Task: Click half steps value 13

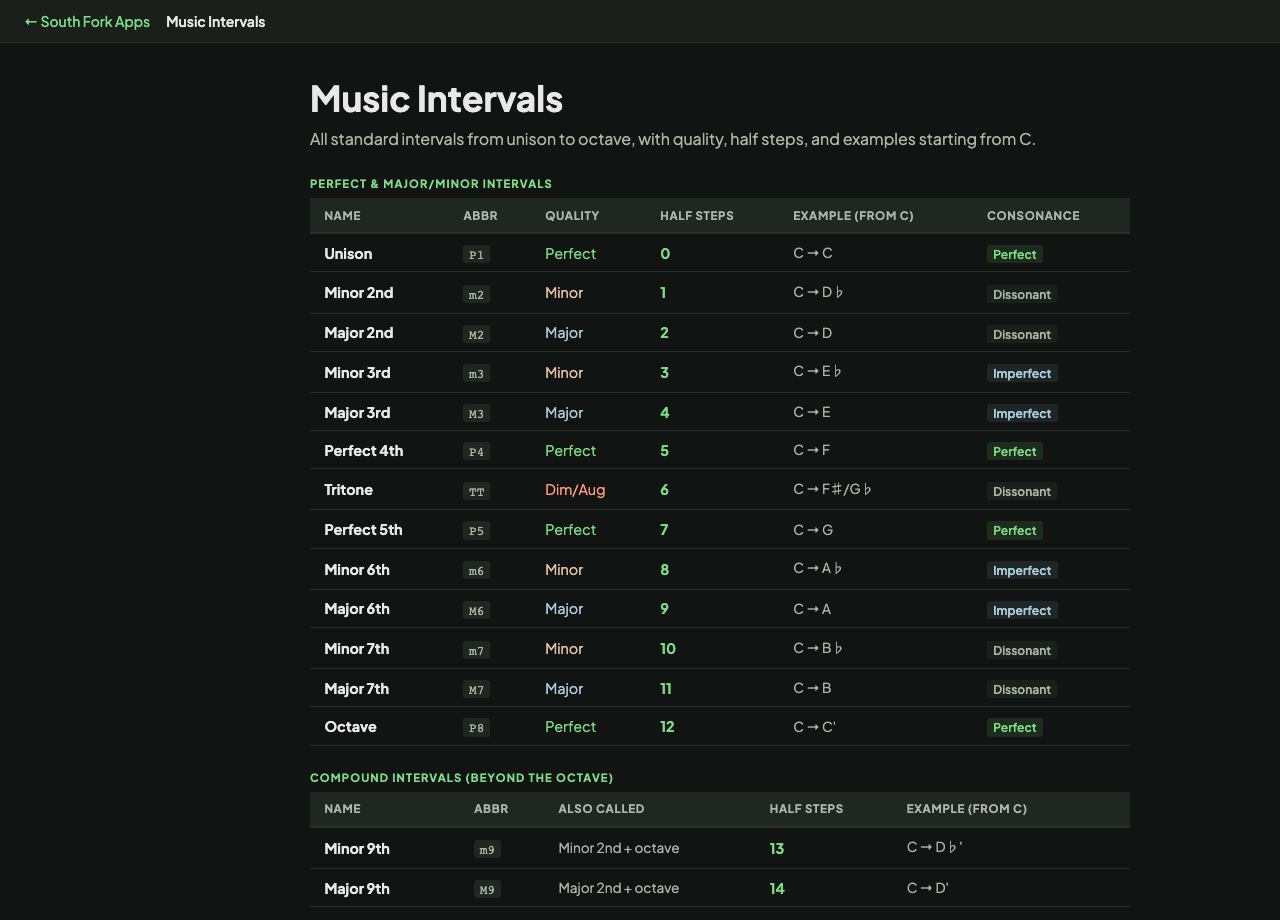Action: click(777, 849)
